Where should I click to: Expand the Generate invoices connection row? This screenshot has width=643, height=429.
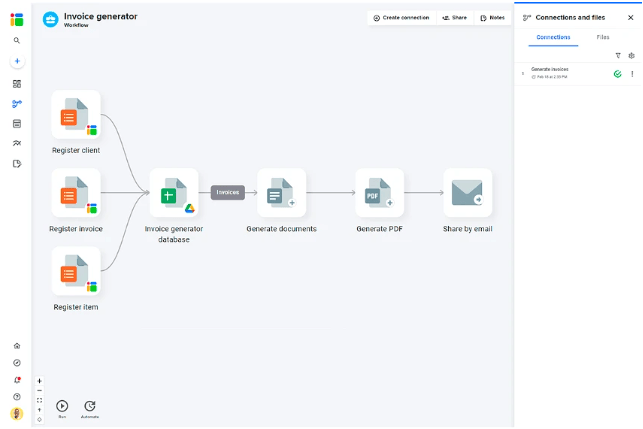click(522, 73)
